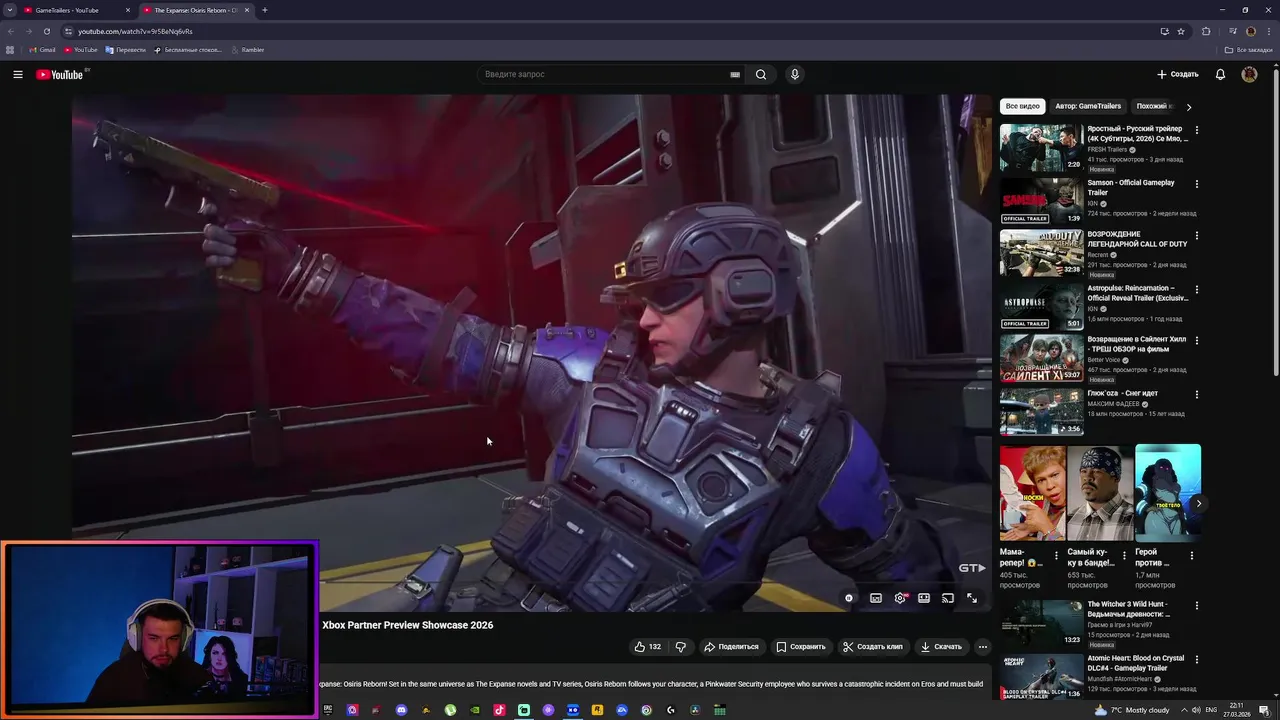Image resolution: width=1280 pixels, height=720 pixels.
Task: Like the video with 132 likes
Action: tap(647, 647)
